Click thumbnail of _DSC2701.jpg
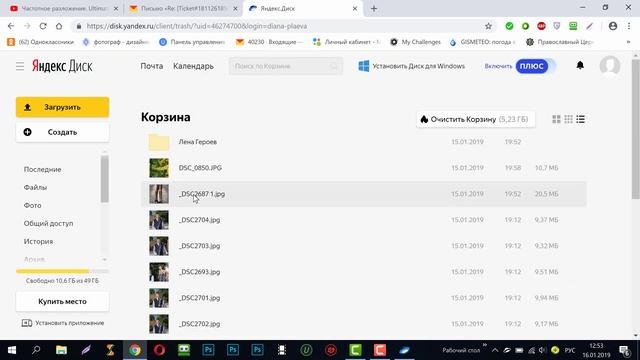 coord(159,298)
